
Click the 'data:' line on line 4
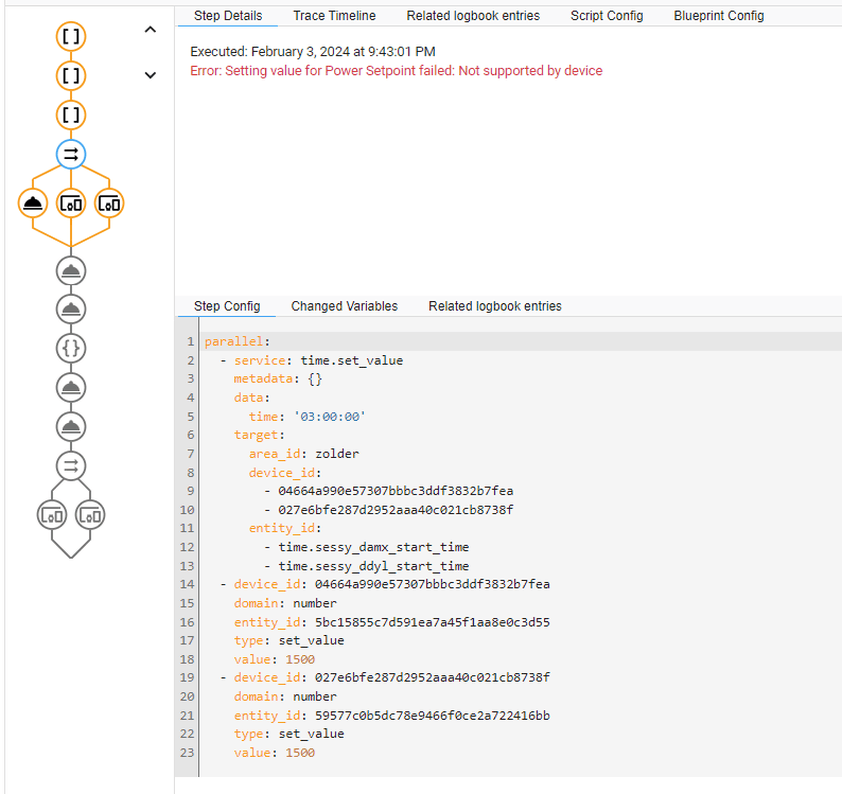(x=252, y=398)
